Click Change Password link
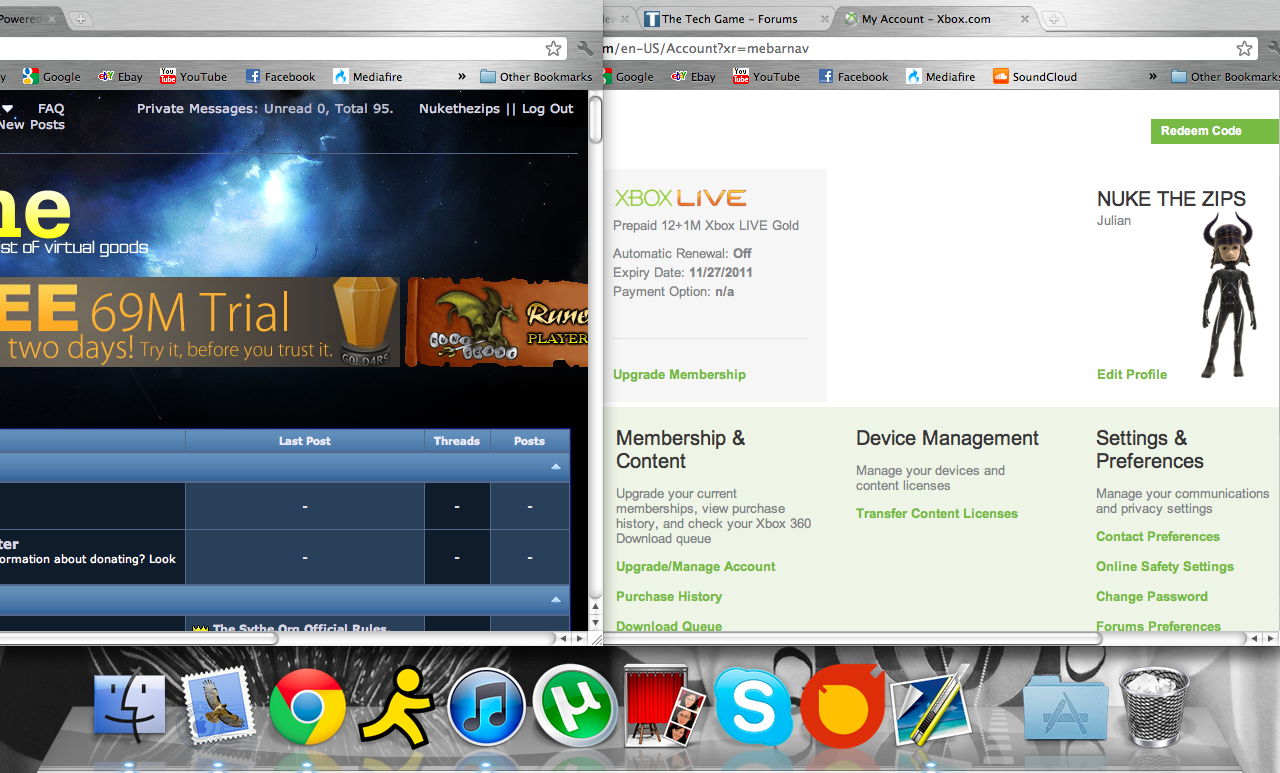The image size is (1280, 773). [x=1152, y=596]
